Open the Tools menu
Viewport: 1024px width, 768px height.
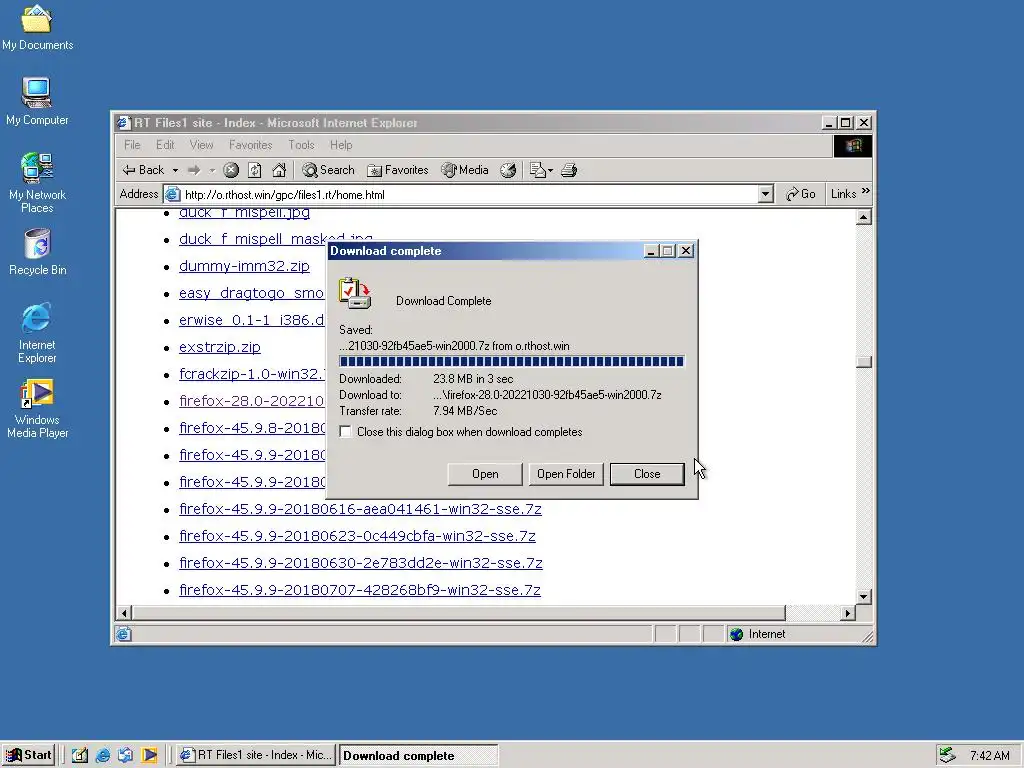(301, 145)
